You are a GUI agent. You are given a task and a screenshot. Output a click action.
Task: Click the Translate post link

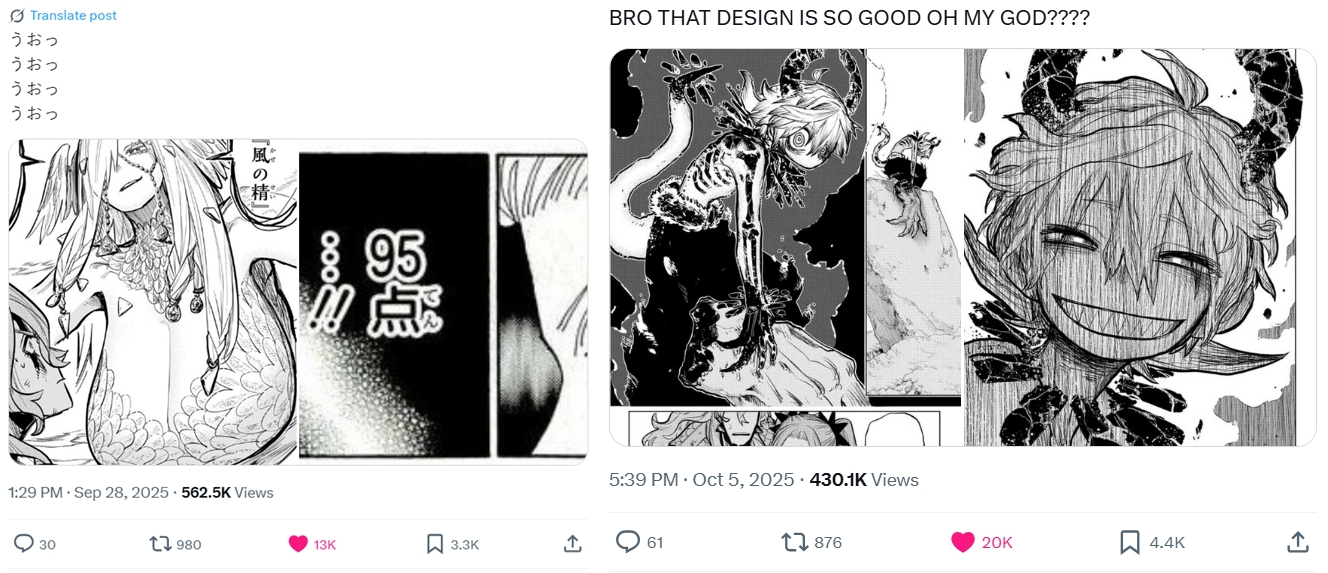tap(73, 15)
